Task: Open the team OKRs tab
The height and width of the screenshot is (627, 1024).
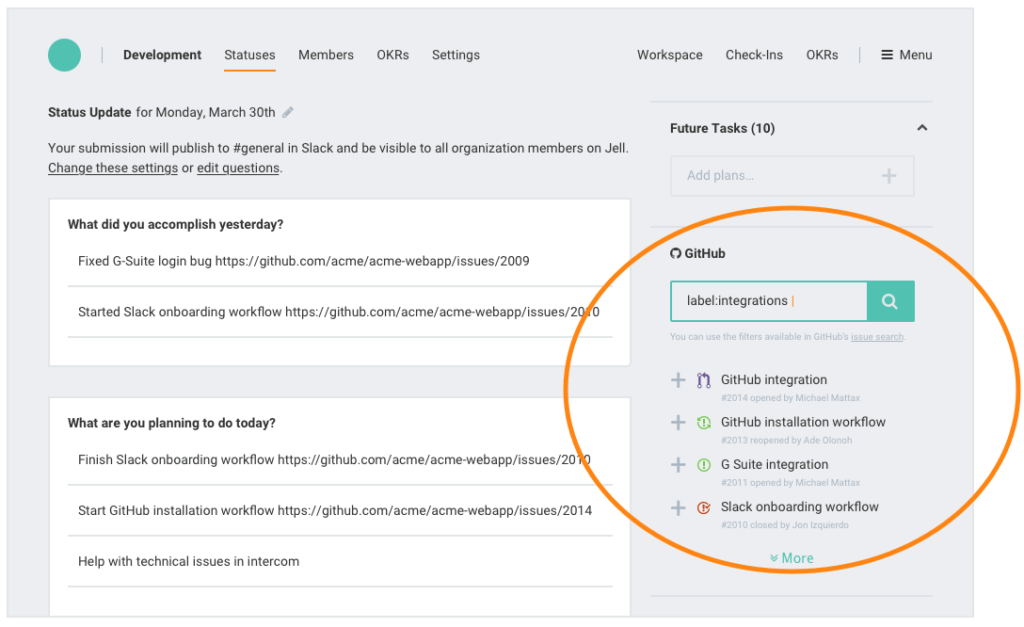Action: coord(392,55)
